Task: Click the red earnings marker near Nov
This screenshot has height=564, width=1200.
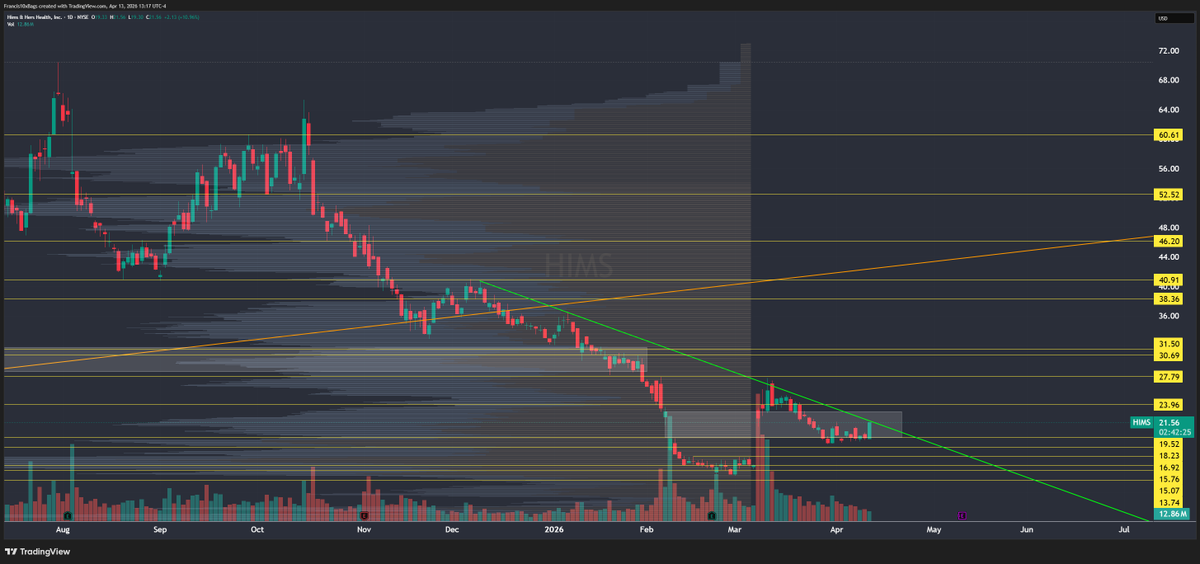Action: pyautogui.click(x=364, y=516)
